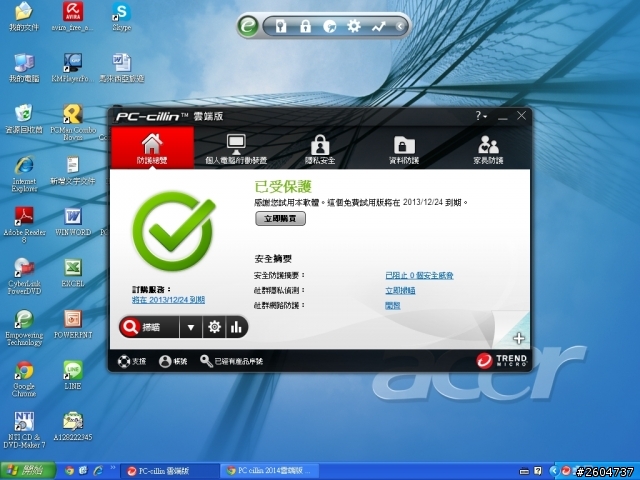Switch to Chrome PC-cillin 2014 taskbar button

click(271, 471)
